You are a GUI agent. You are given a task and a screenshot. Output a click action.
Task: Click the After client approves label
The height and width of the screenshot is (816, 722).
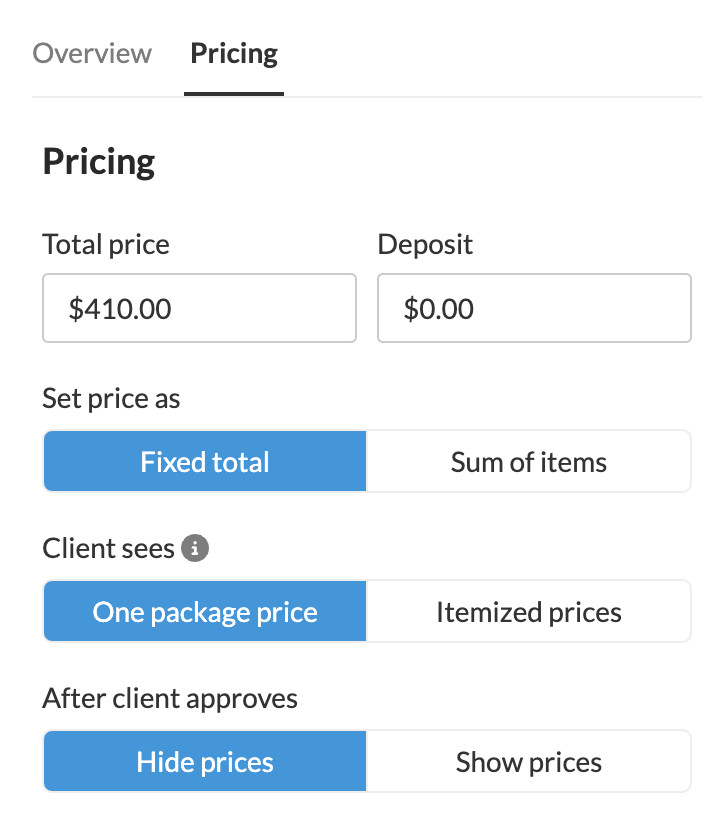(170, 698)
